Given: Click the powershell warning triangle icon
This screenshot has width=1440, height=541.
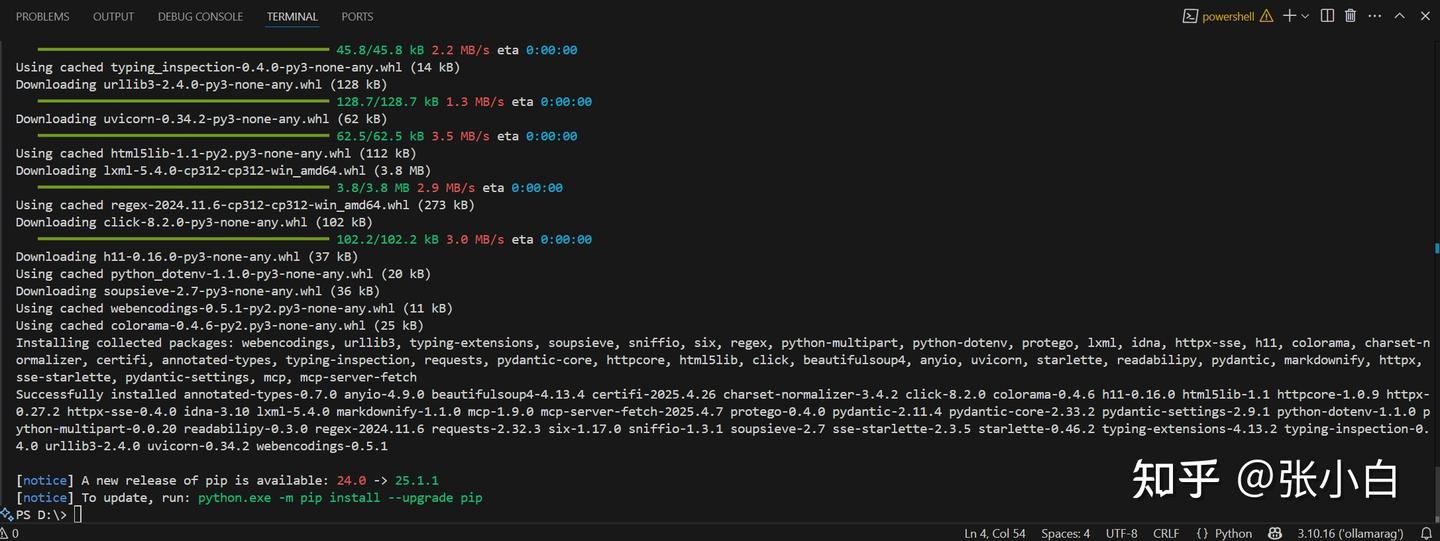Looking at the screenshot, I should point(1266,16).
